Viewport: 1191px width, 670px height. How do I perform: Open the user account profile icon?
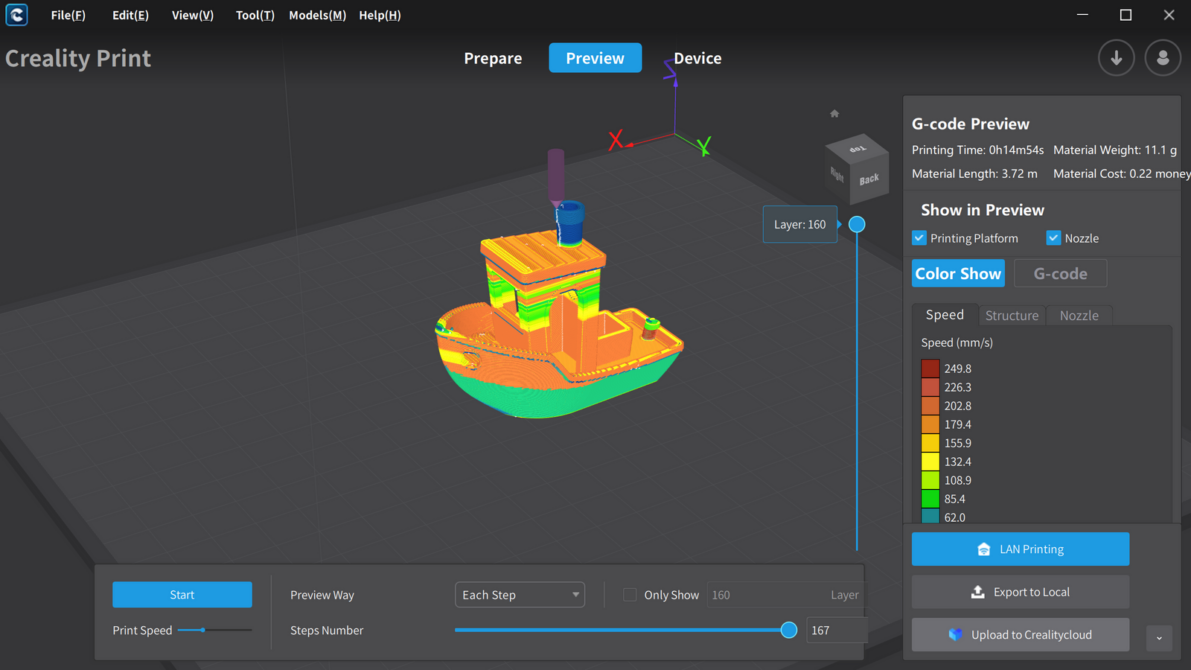pos(1162,58)
